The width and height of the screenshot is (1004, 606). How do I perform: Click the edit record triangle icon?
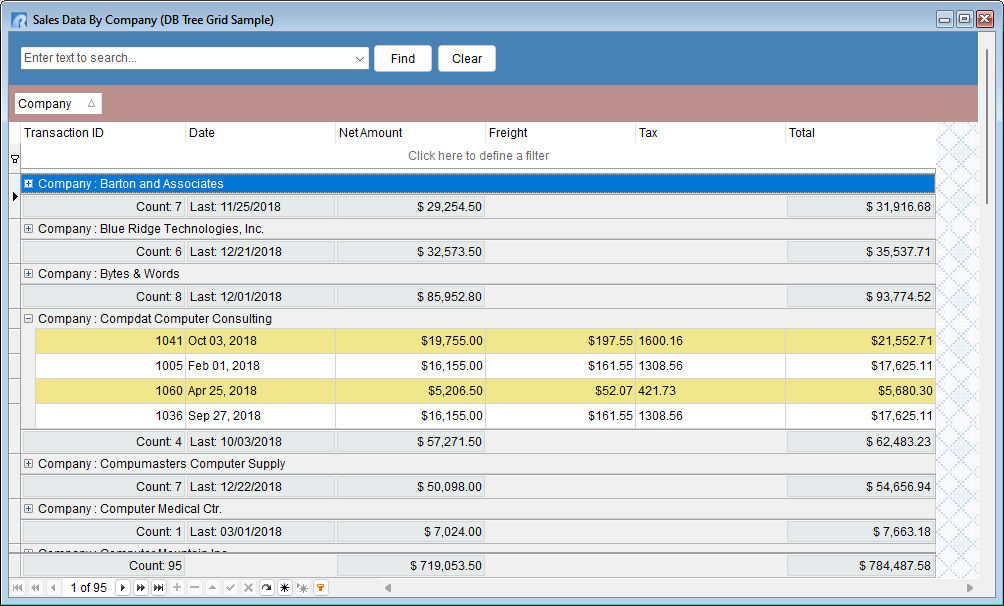pos(213,587)
